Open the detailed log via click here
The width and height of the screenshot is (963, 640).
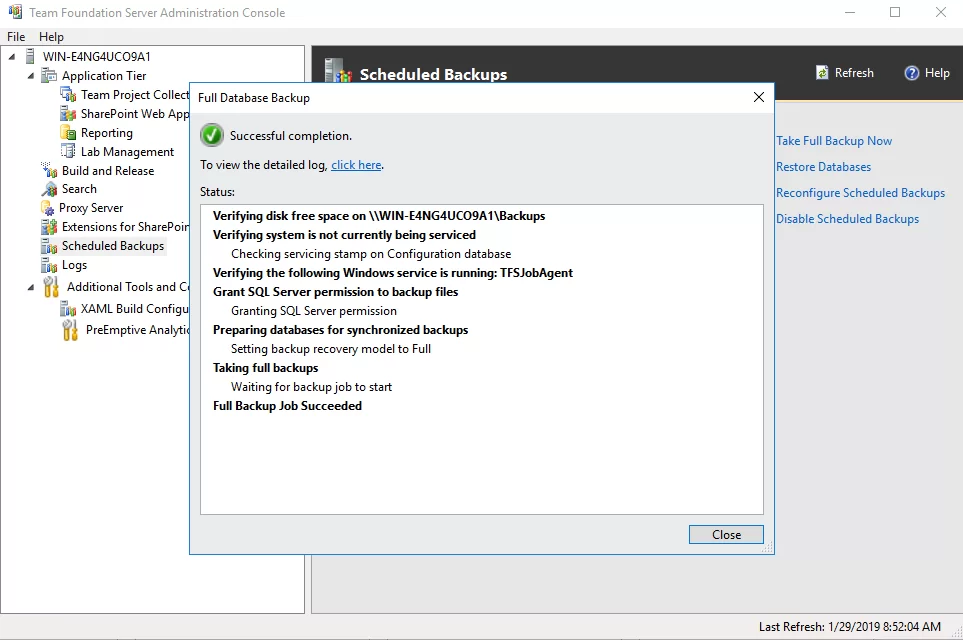coord(356,165)
